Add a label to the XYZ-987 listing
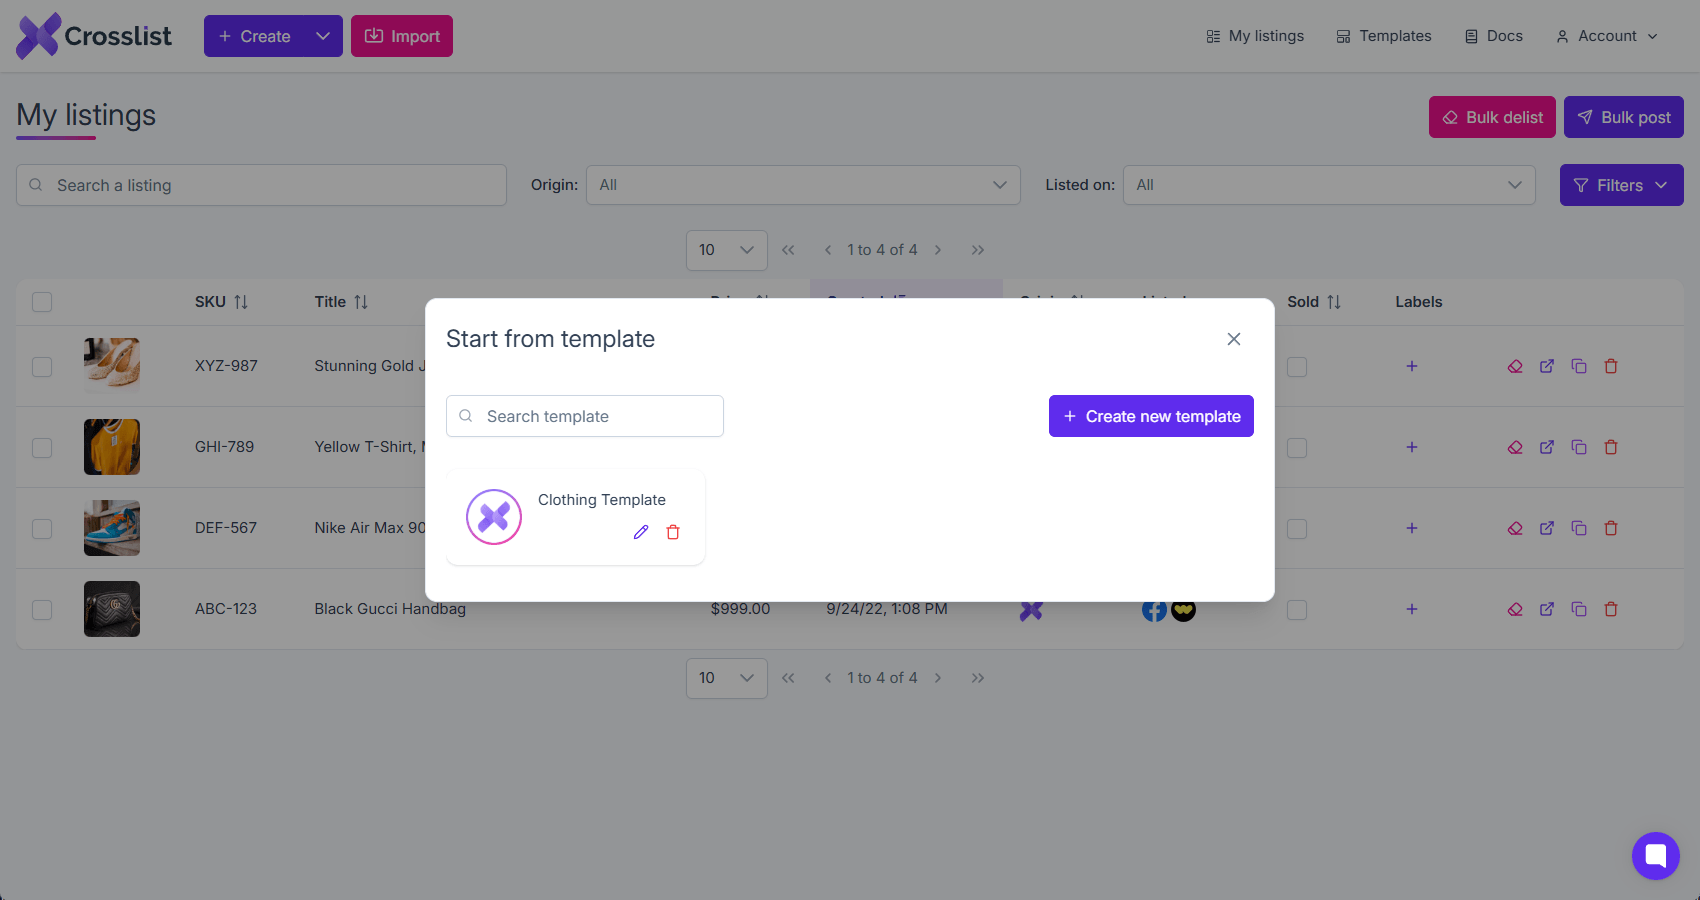The width and height of the screenshot is (1700, 900). pos(1412,366)
